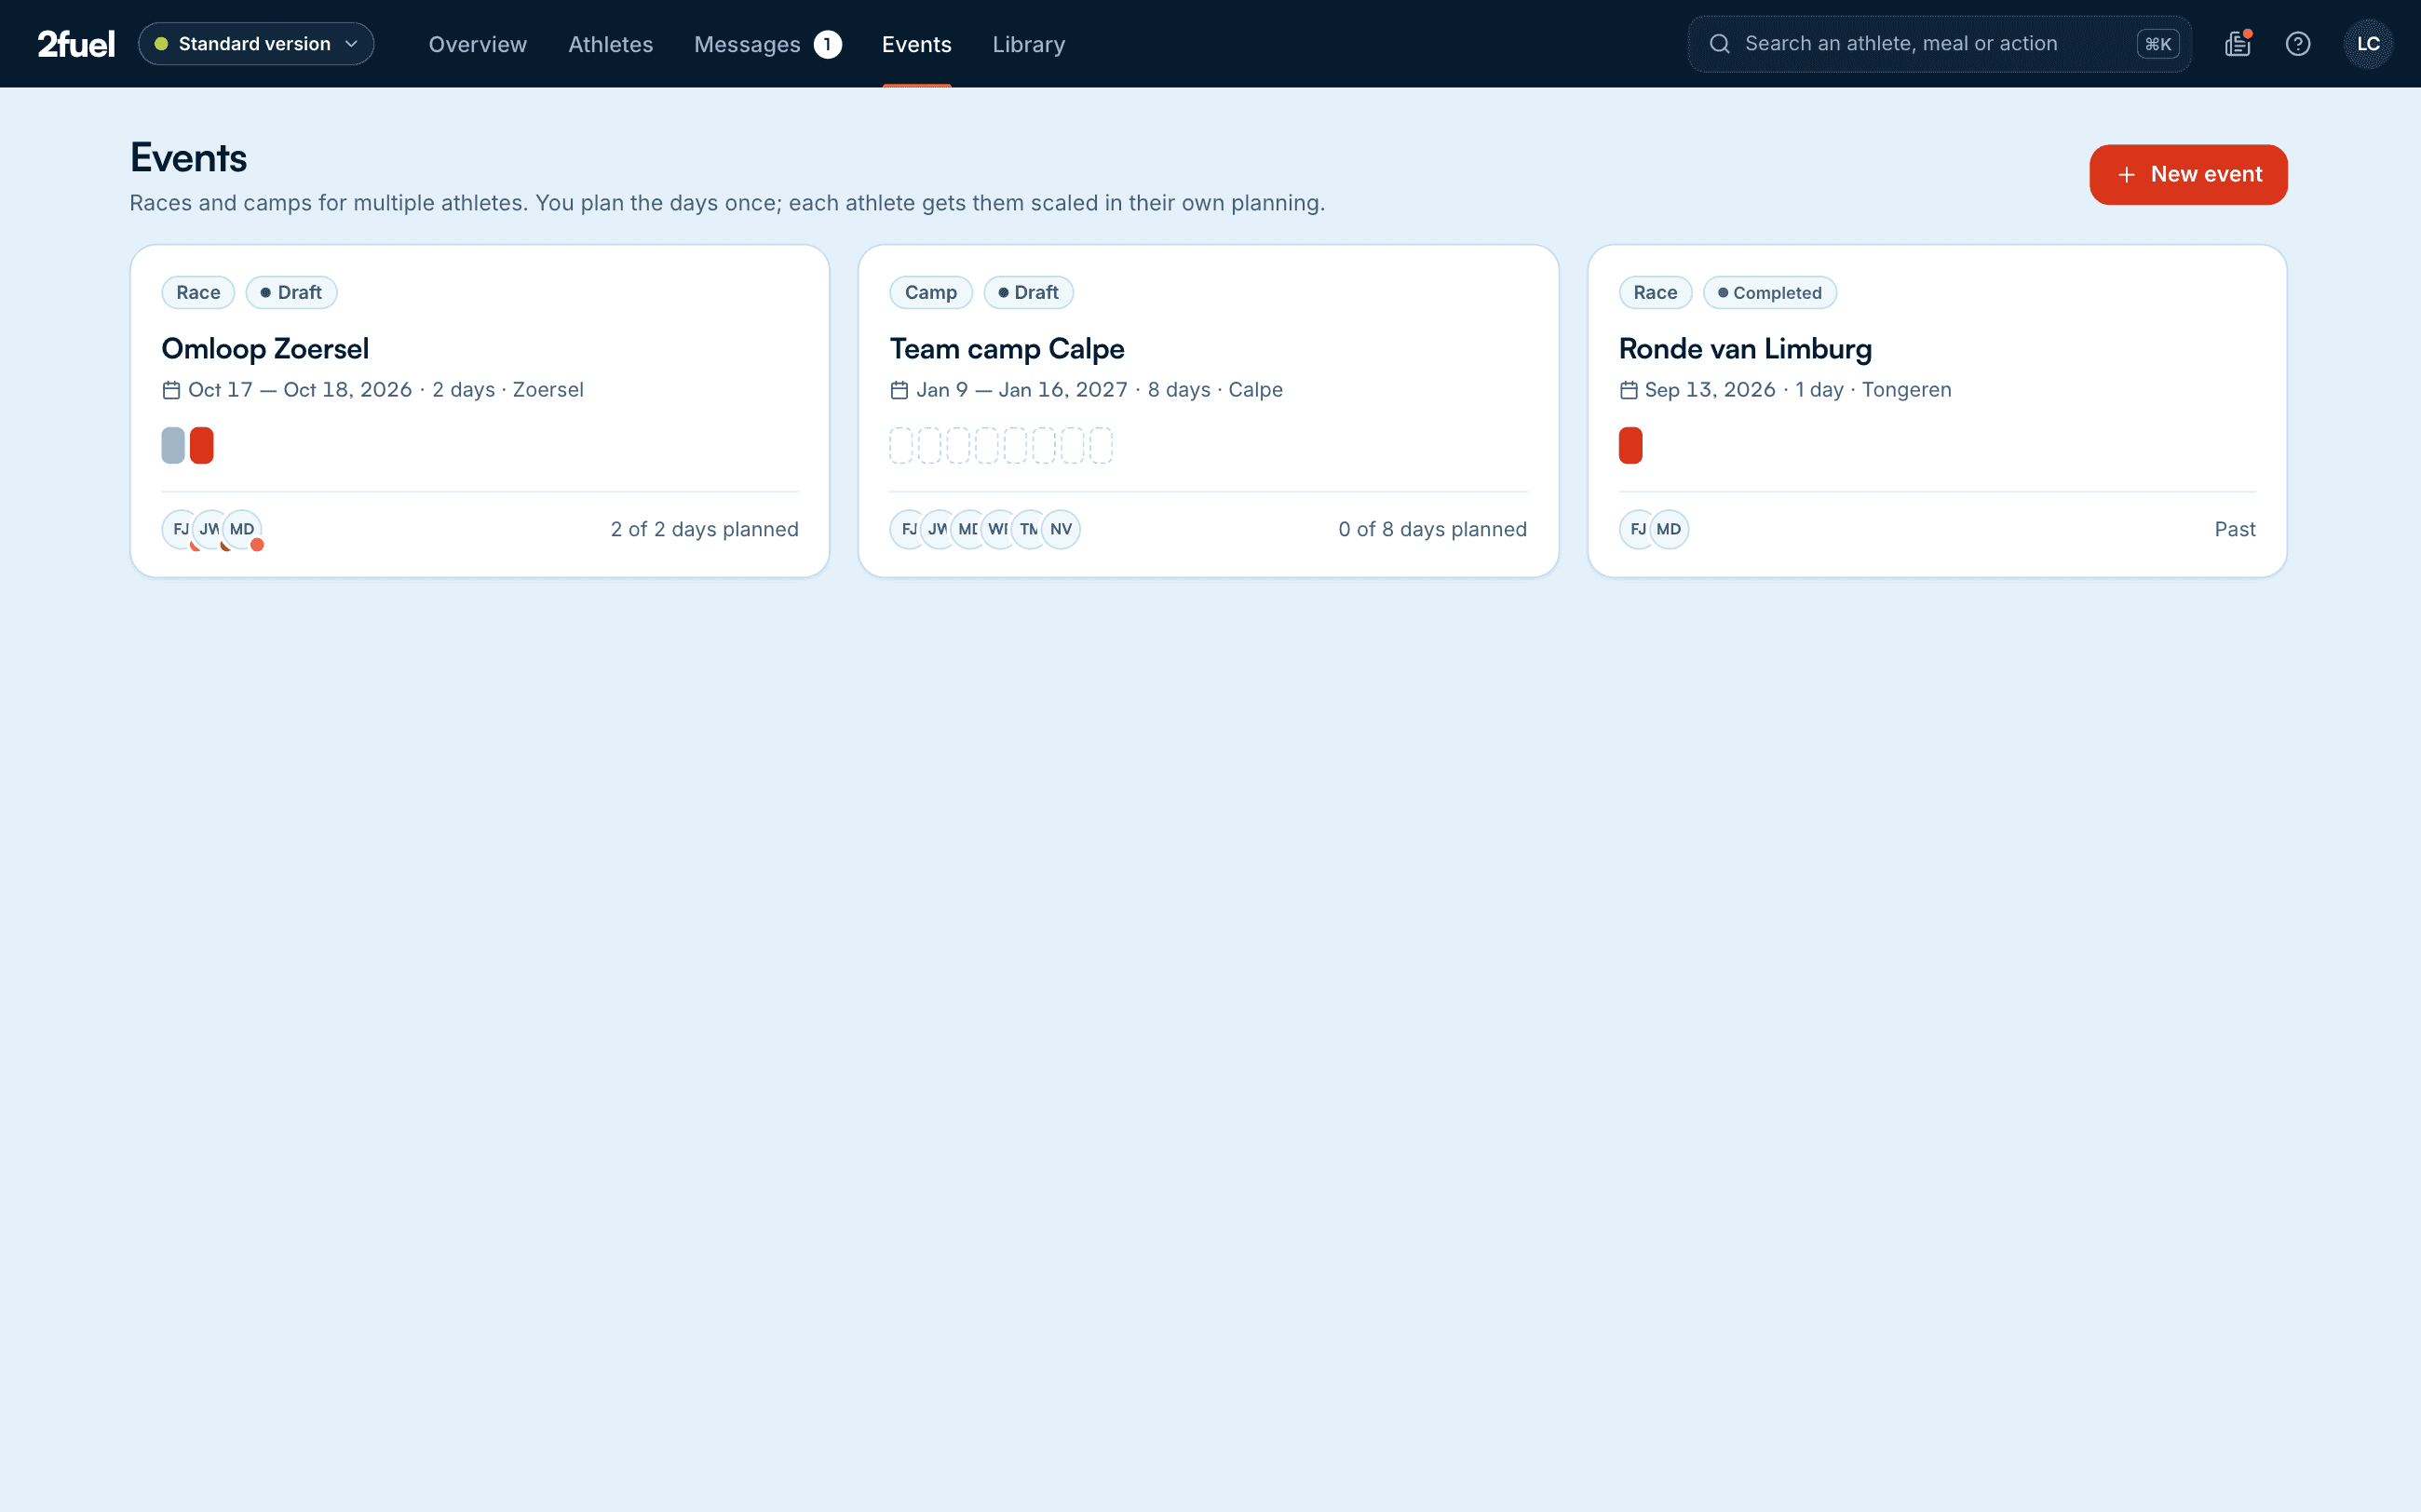Click the Messages unread count badge
Image resolution: width=2421 pixels, height=1512 pixels.
pyautogui.click(x=827, y=44)
